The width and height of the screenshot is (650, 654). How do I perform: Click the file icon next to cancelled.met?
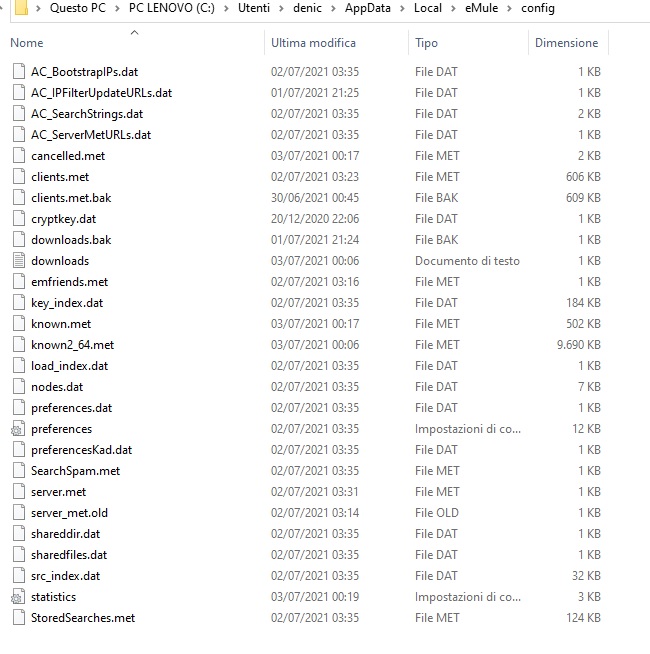19,155
